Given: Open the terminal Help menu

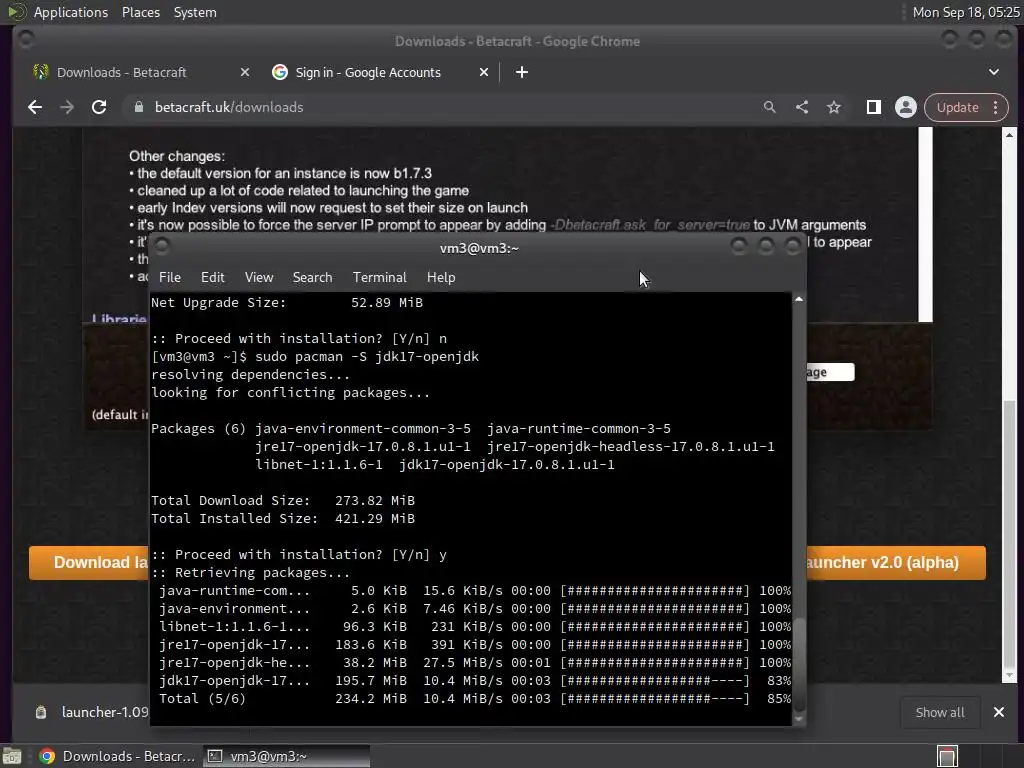Looking at the screenshot, I should tap(441, 278).
